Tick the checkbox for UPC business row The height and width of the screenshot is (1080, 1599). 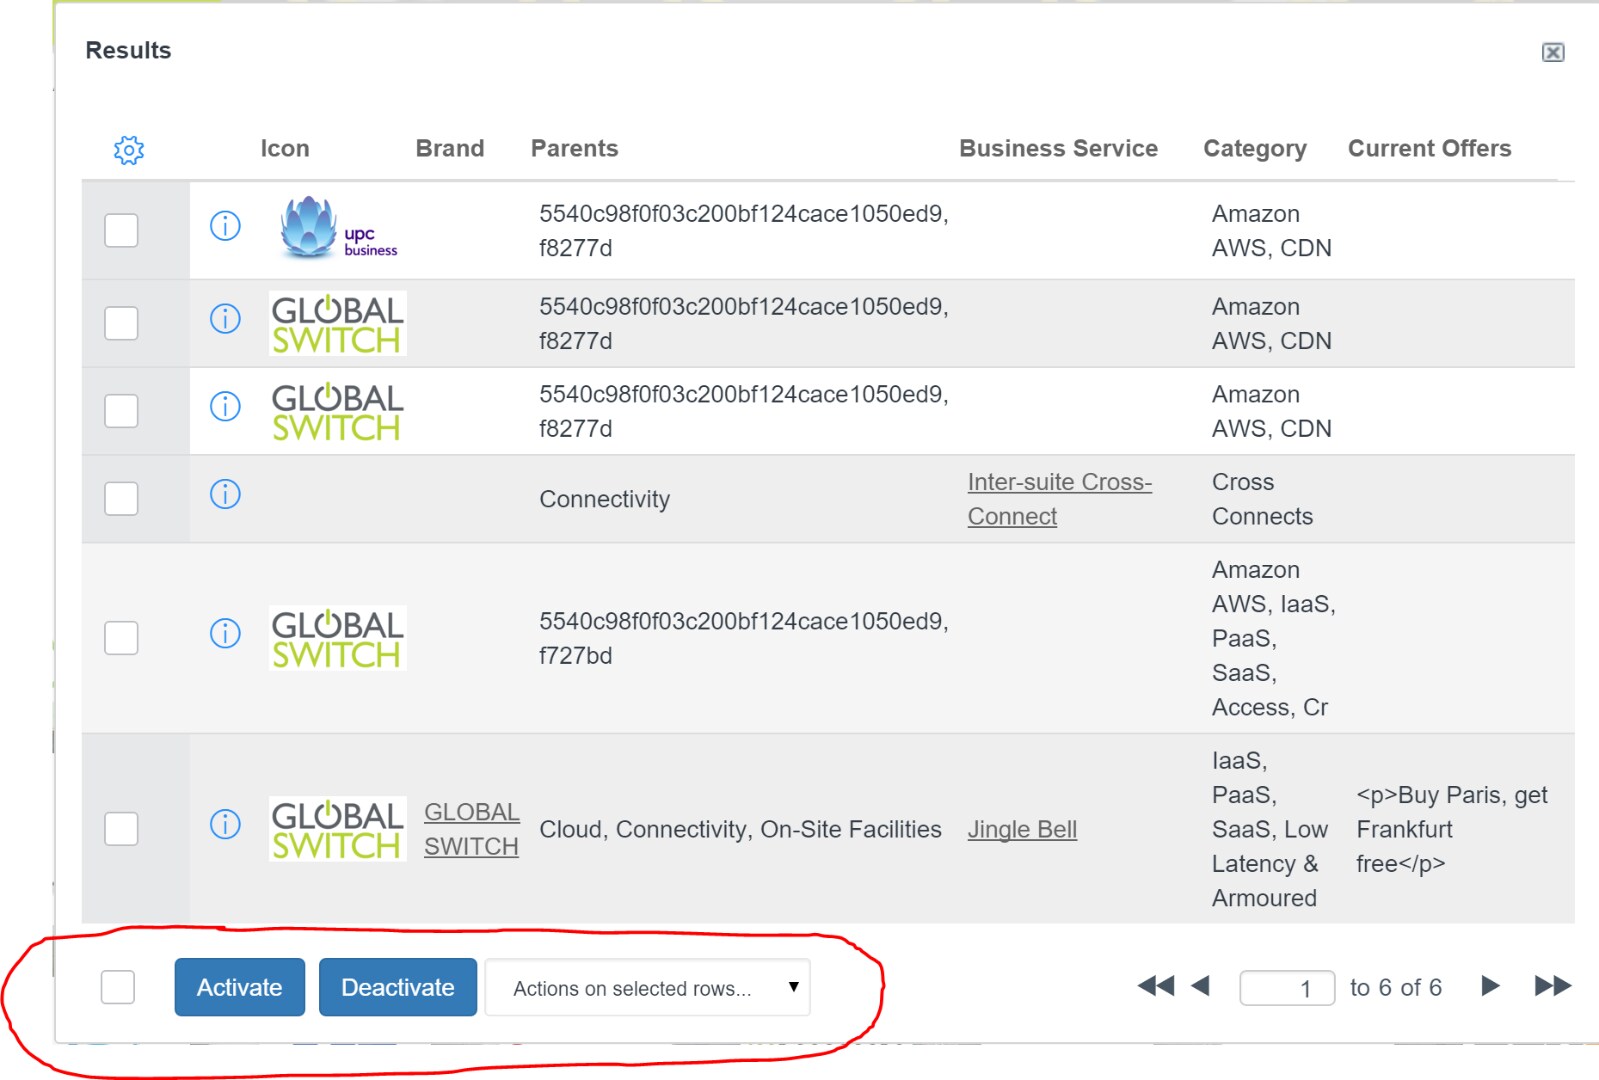(121, 230)
